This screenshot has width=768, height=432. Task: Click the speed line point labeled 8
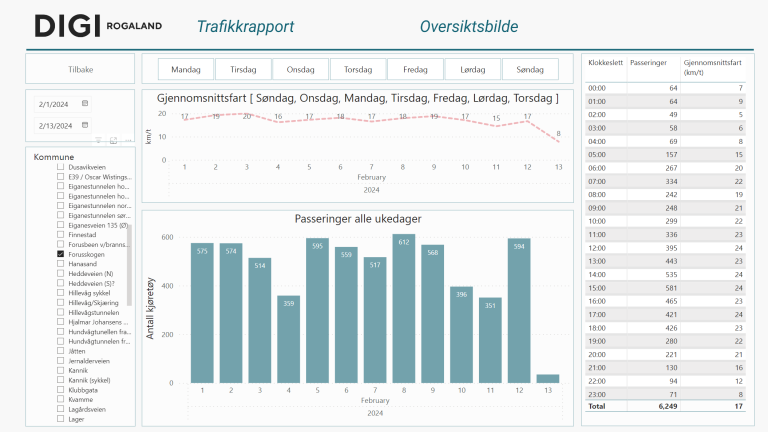pos(558,142)
